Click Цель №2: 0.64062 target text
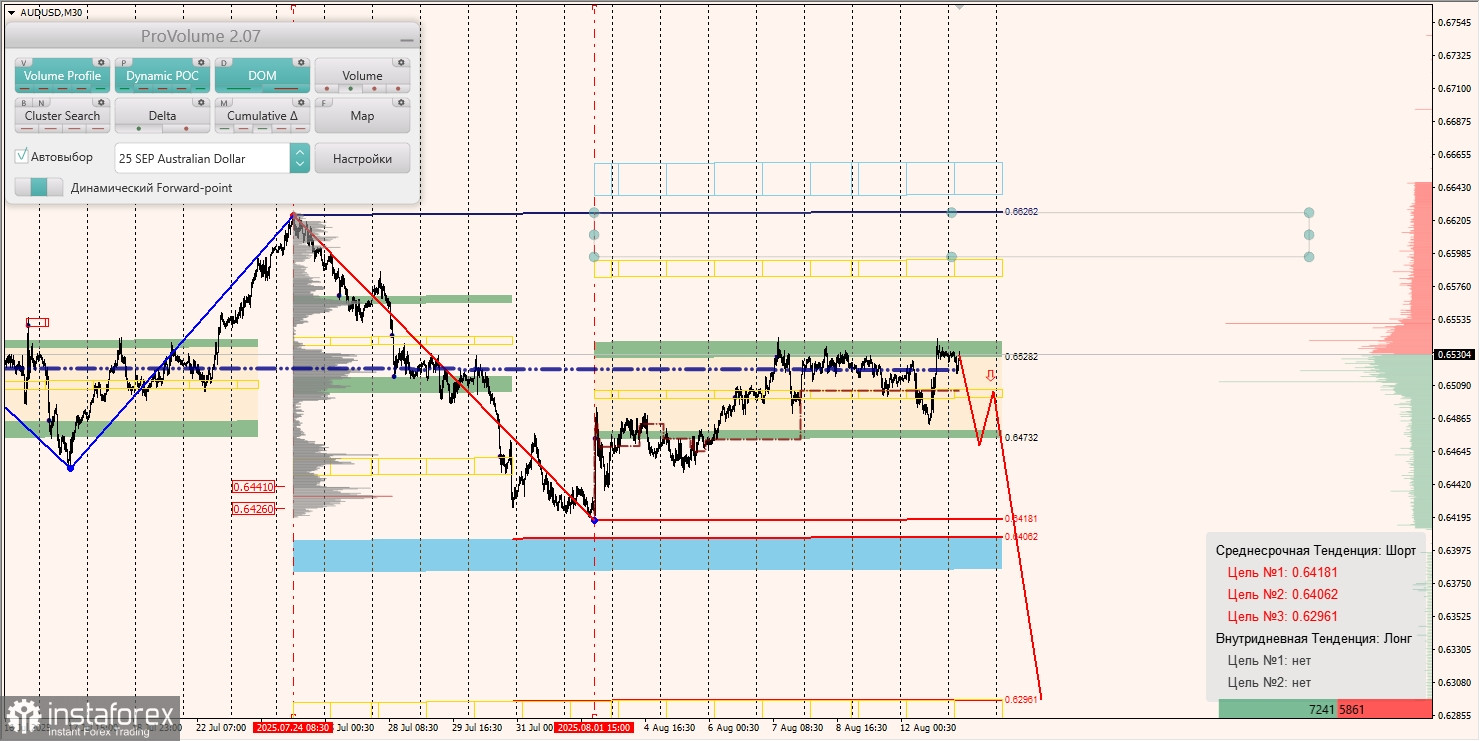The width and height of the screenshot is (1480, 741). pyautogui.click(x=1282, y=595)
